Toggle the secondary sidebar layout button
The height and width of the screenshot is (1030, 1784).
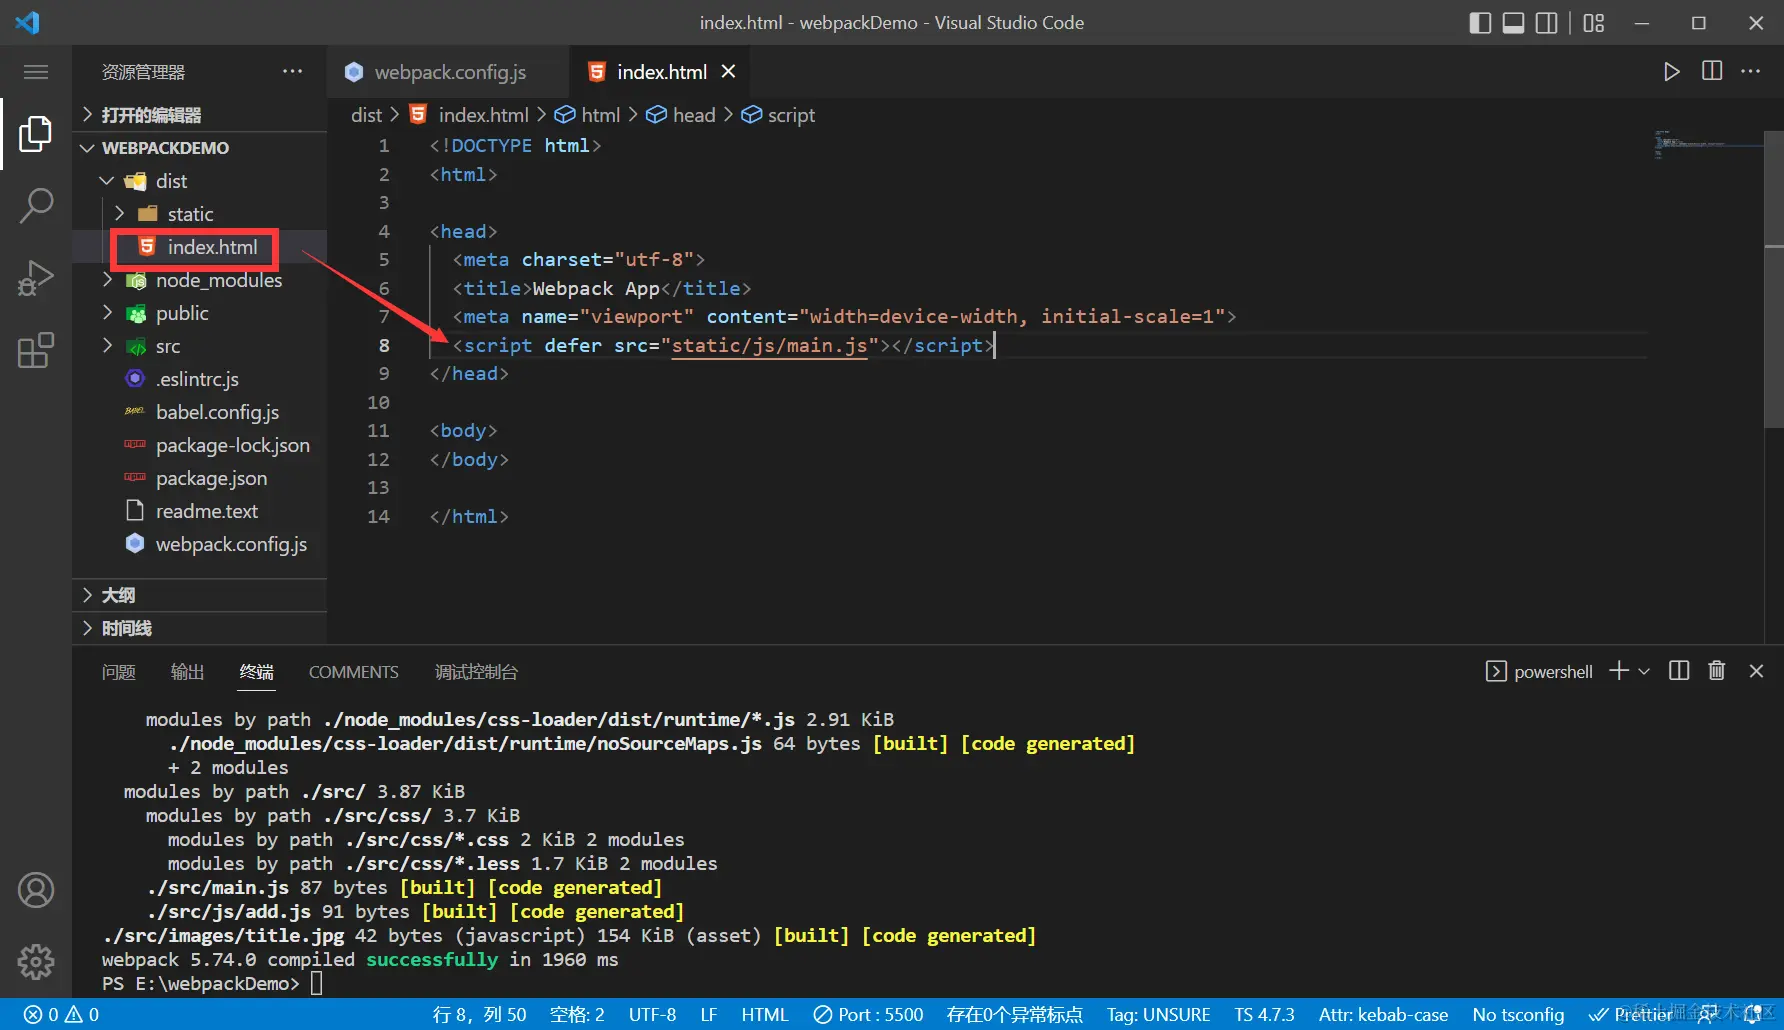pyautogui.click(x=1546, y=23)
